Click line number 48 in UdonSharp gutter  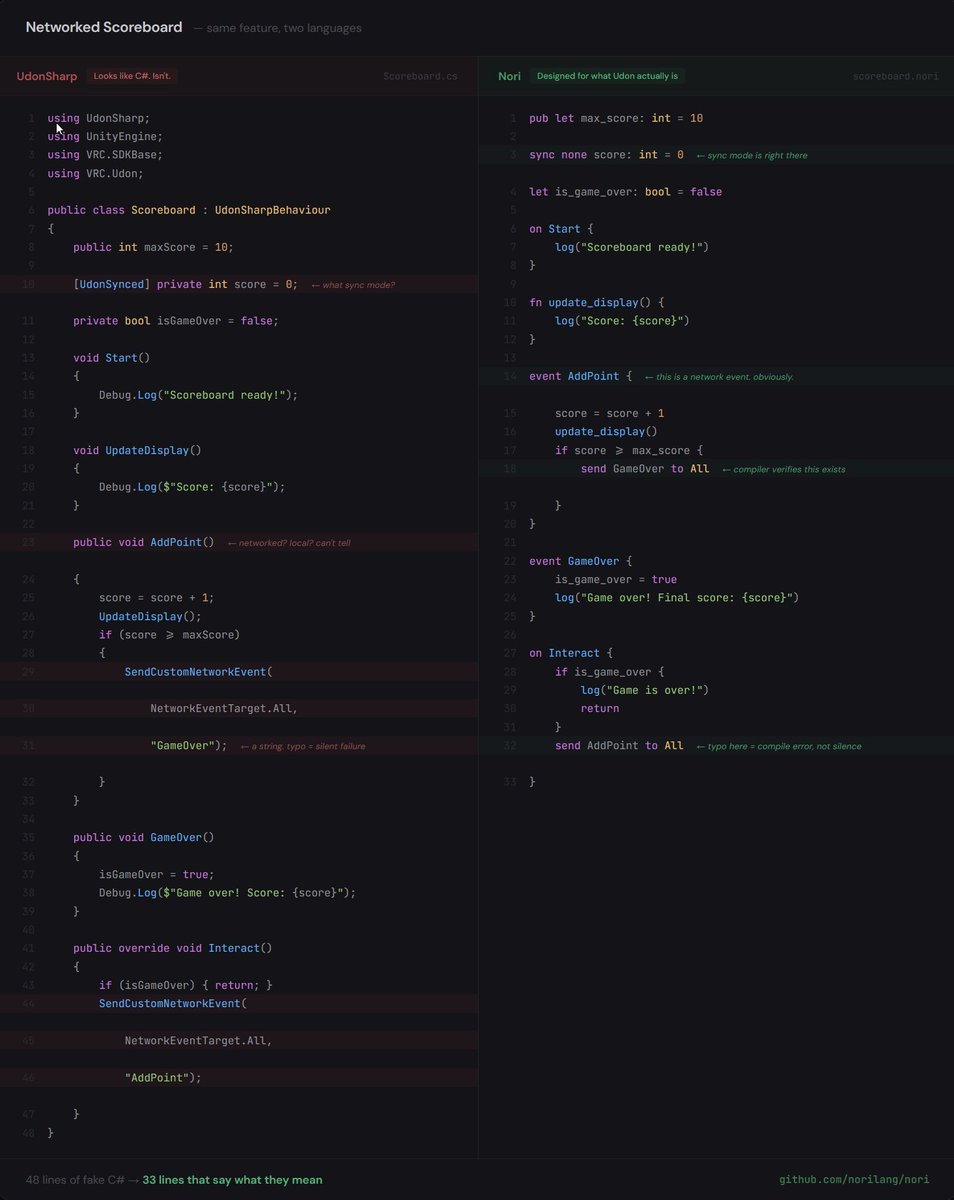coord(27,1133)
